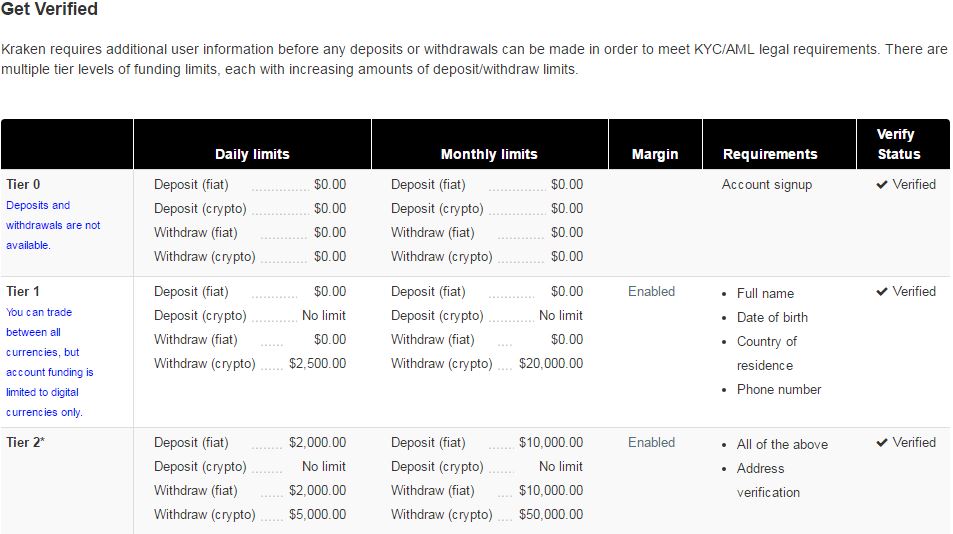Click the Tier 1 Verified checkmark icon

pyautogui.click(x=882, y=292)
